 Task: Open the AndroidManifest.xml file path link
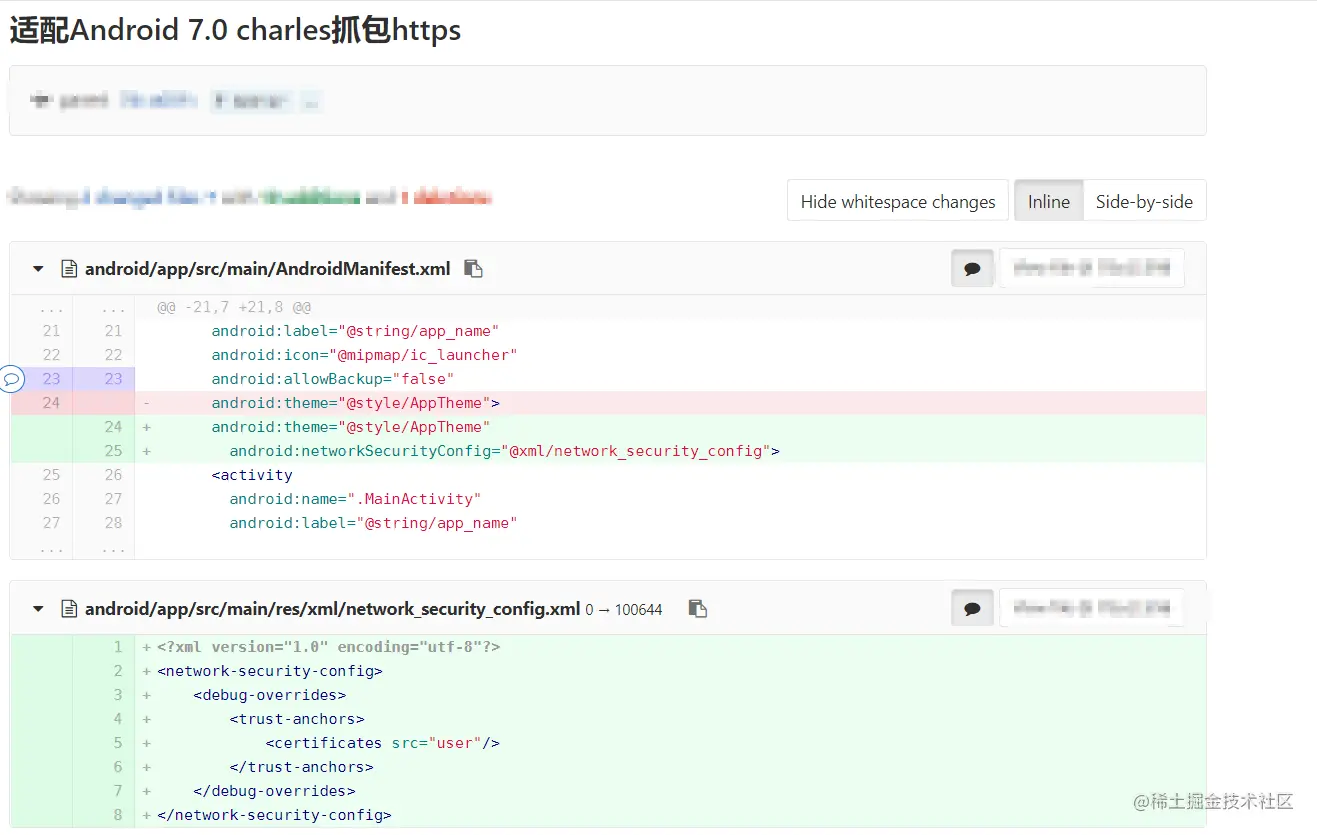pos(267,269)
